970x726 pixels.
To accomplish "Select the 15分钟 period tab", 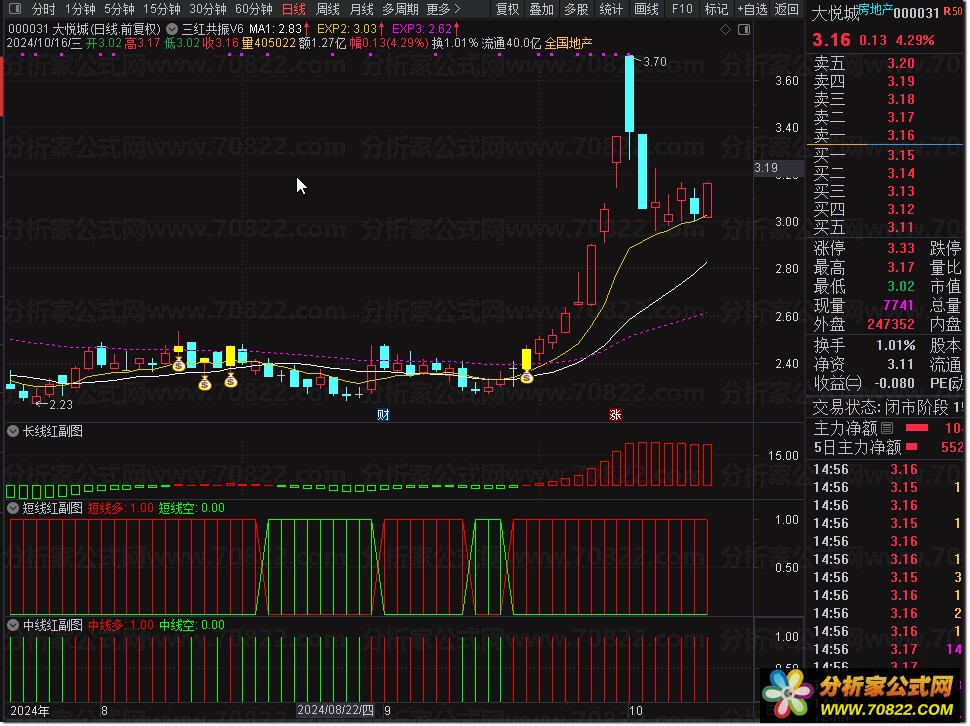I will coord(161,9).
